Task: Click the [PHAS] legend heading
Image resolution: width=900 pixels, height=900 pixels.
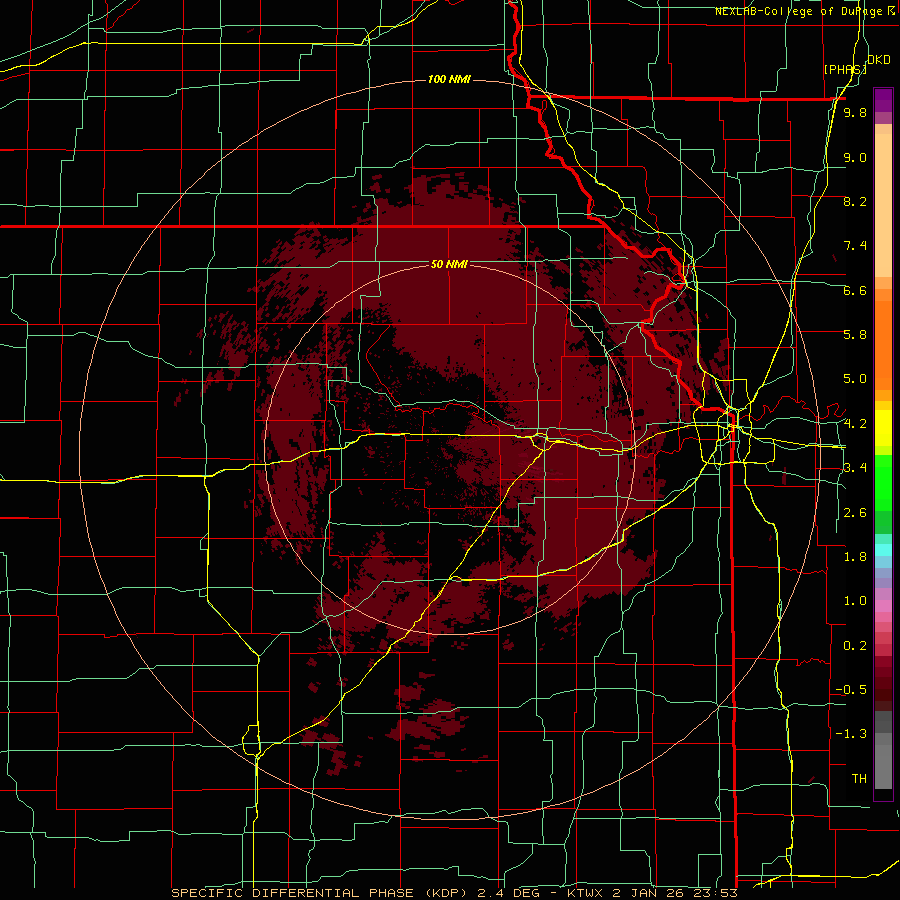Action: (845, 69)
